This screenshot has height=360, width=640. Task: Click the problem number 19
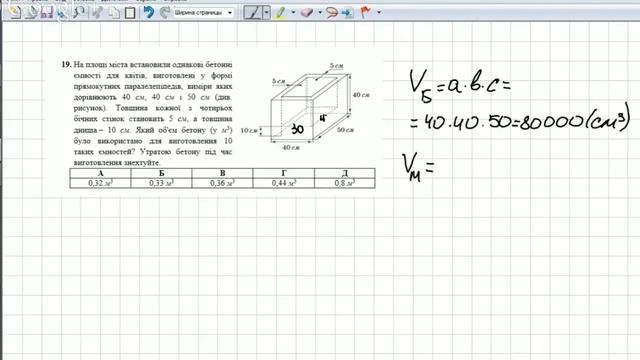[x=66, y=64]
